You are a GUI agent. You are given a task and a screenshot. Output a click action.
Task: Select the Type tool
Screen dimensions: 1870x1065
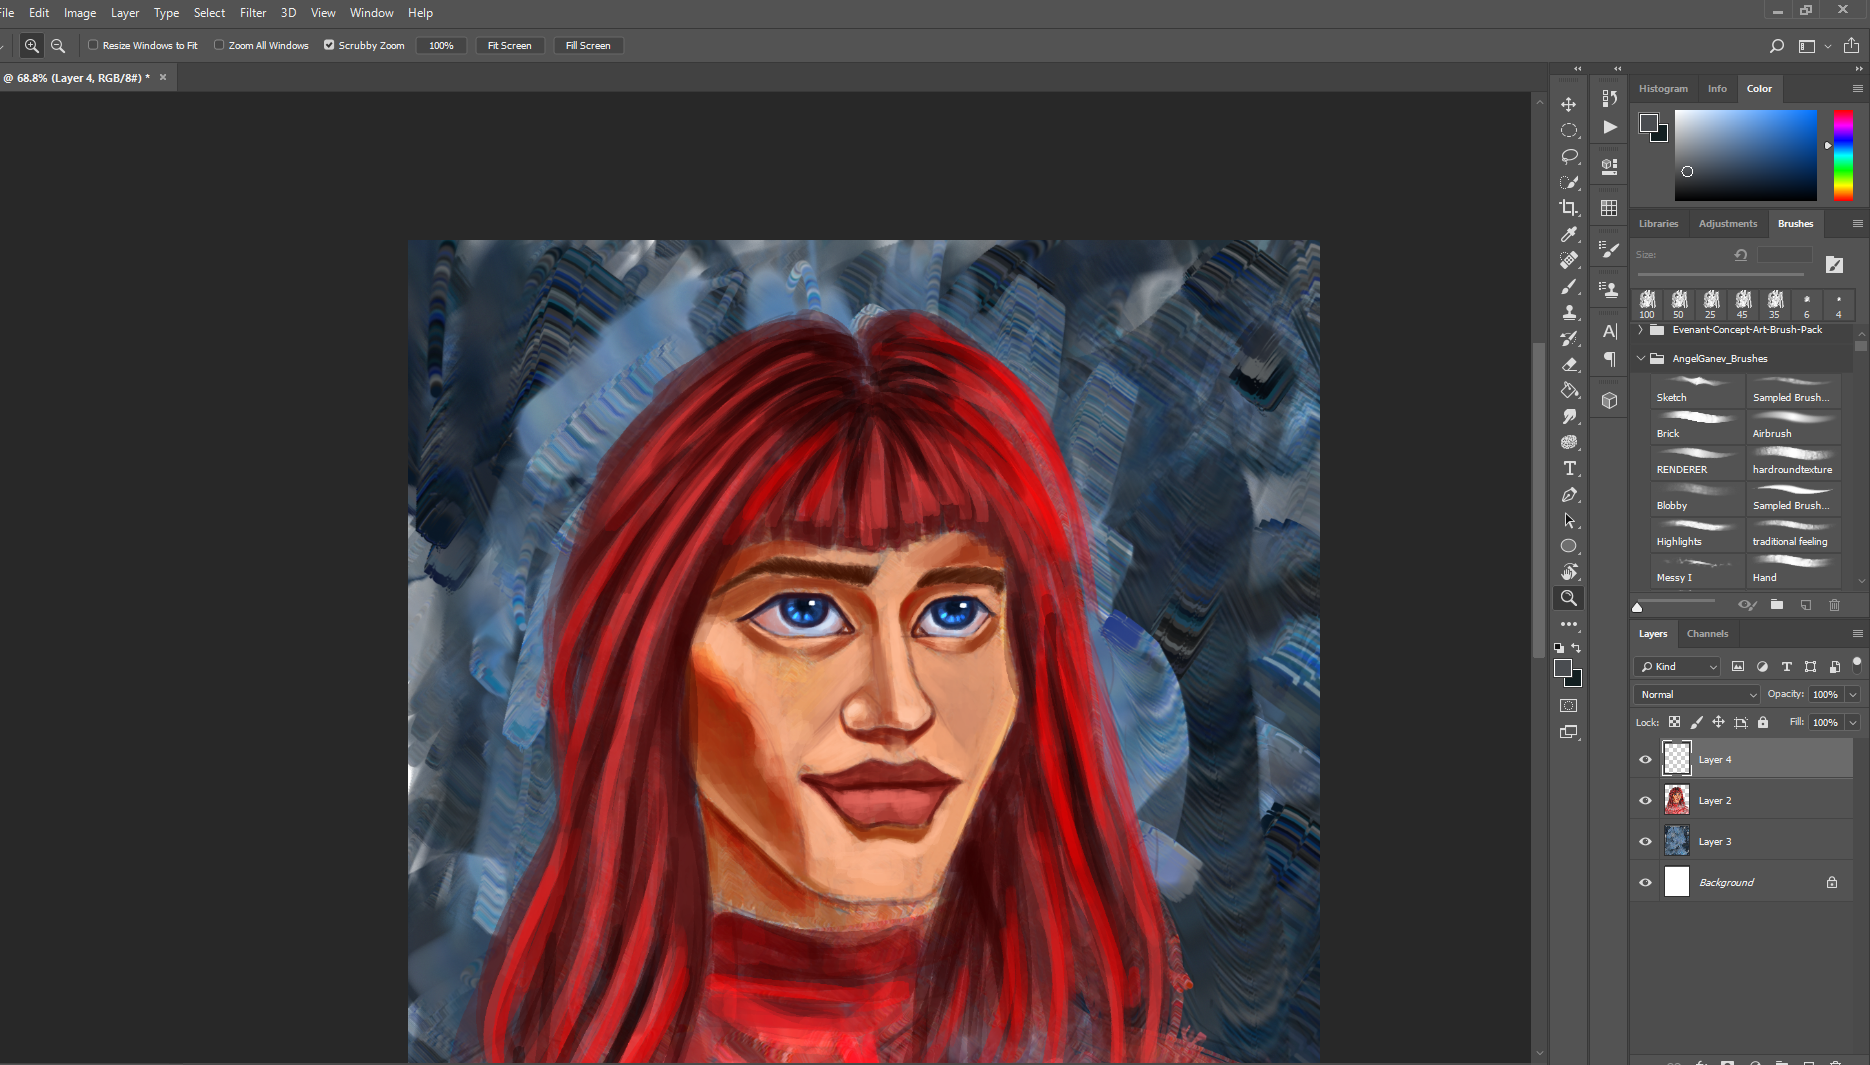pyautogui.click(x=1569, y=468)
